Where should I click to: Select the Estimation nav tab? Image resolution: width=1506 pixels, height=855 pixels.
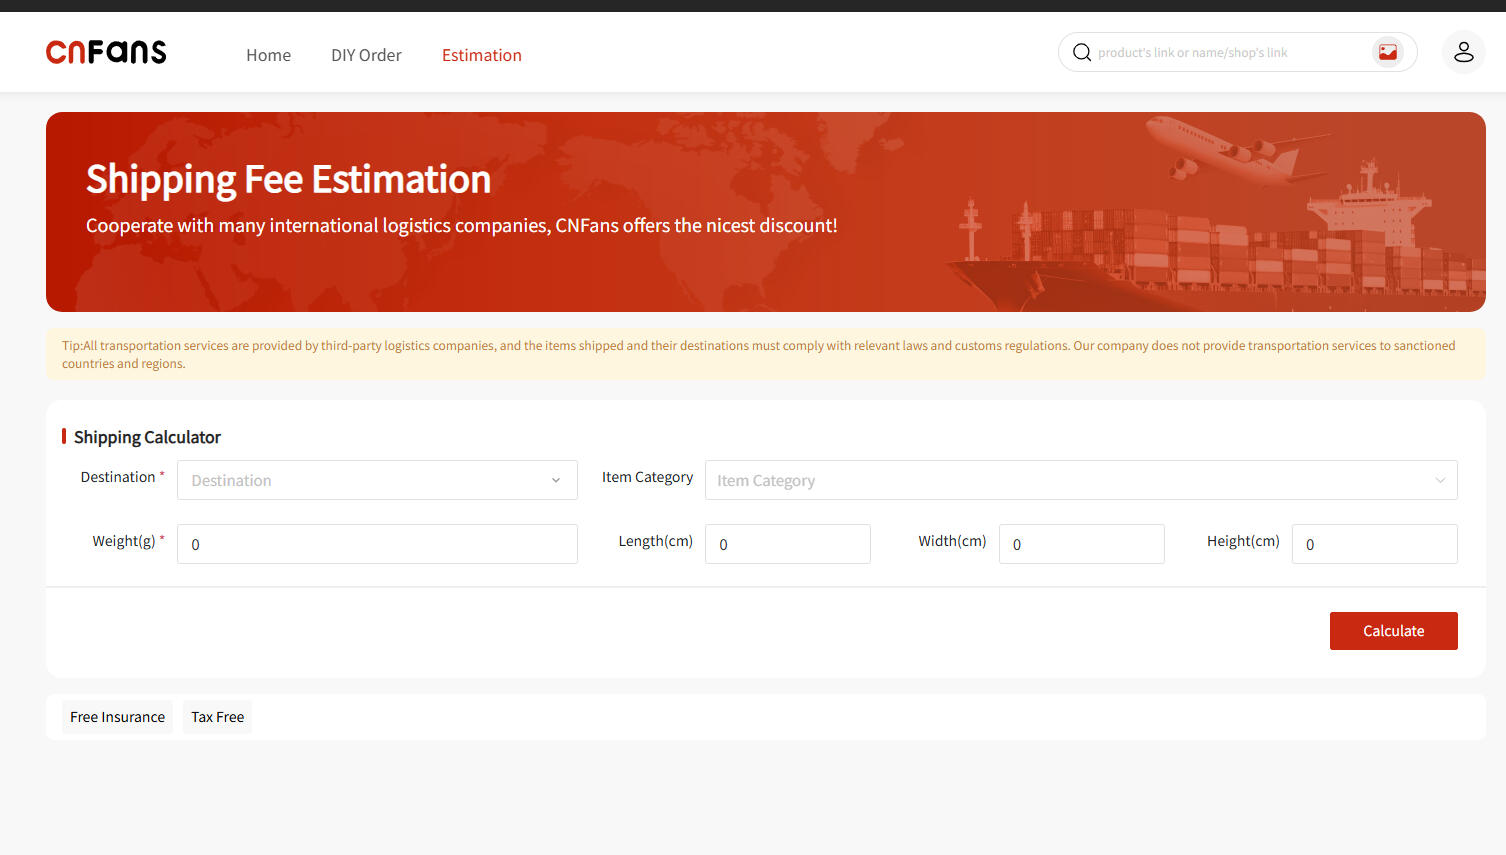pyautogui.click(x=481, y=55)
